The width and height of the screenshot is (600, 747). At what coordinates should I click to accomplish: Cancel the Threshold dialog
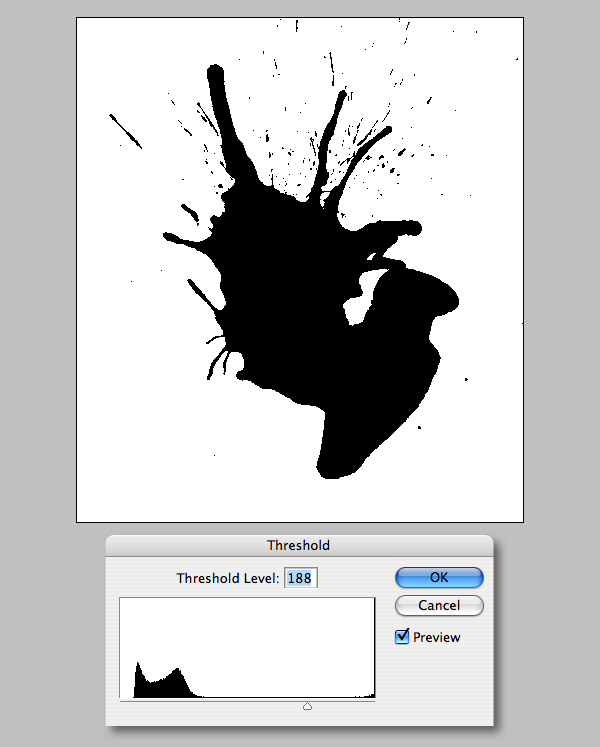(x=439, y=605)
